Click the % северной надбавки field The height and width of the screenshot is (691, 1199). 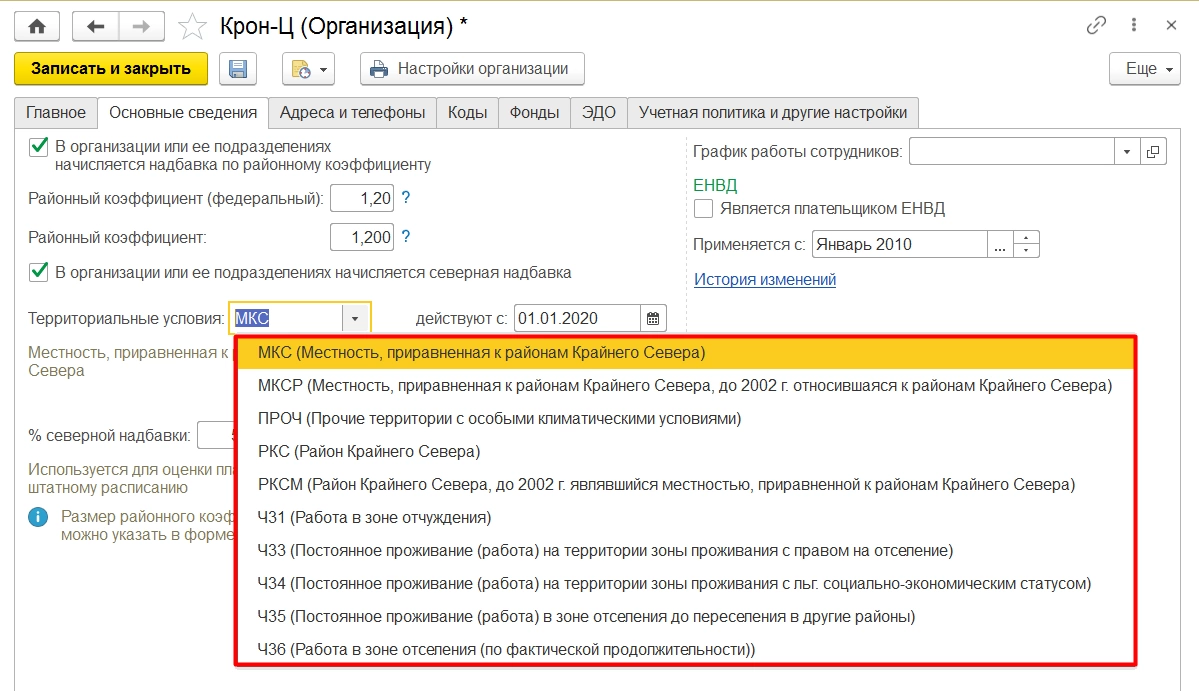(216, 435)
